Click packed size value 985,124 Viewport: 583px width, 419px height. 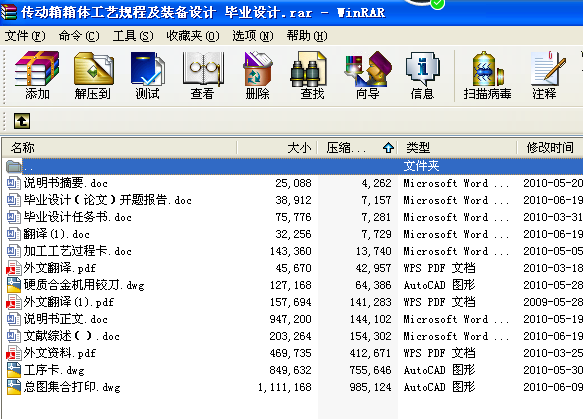[x=371, y=387]
